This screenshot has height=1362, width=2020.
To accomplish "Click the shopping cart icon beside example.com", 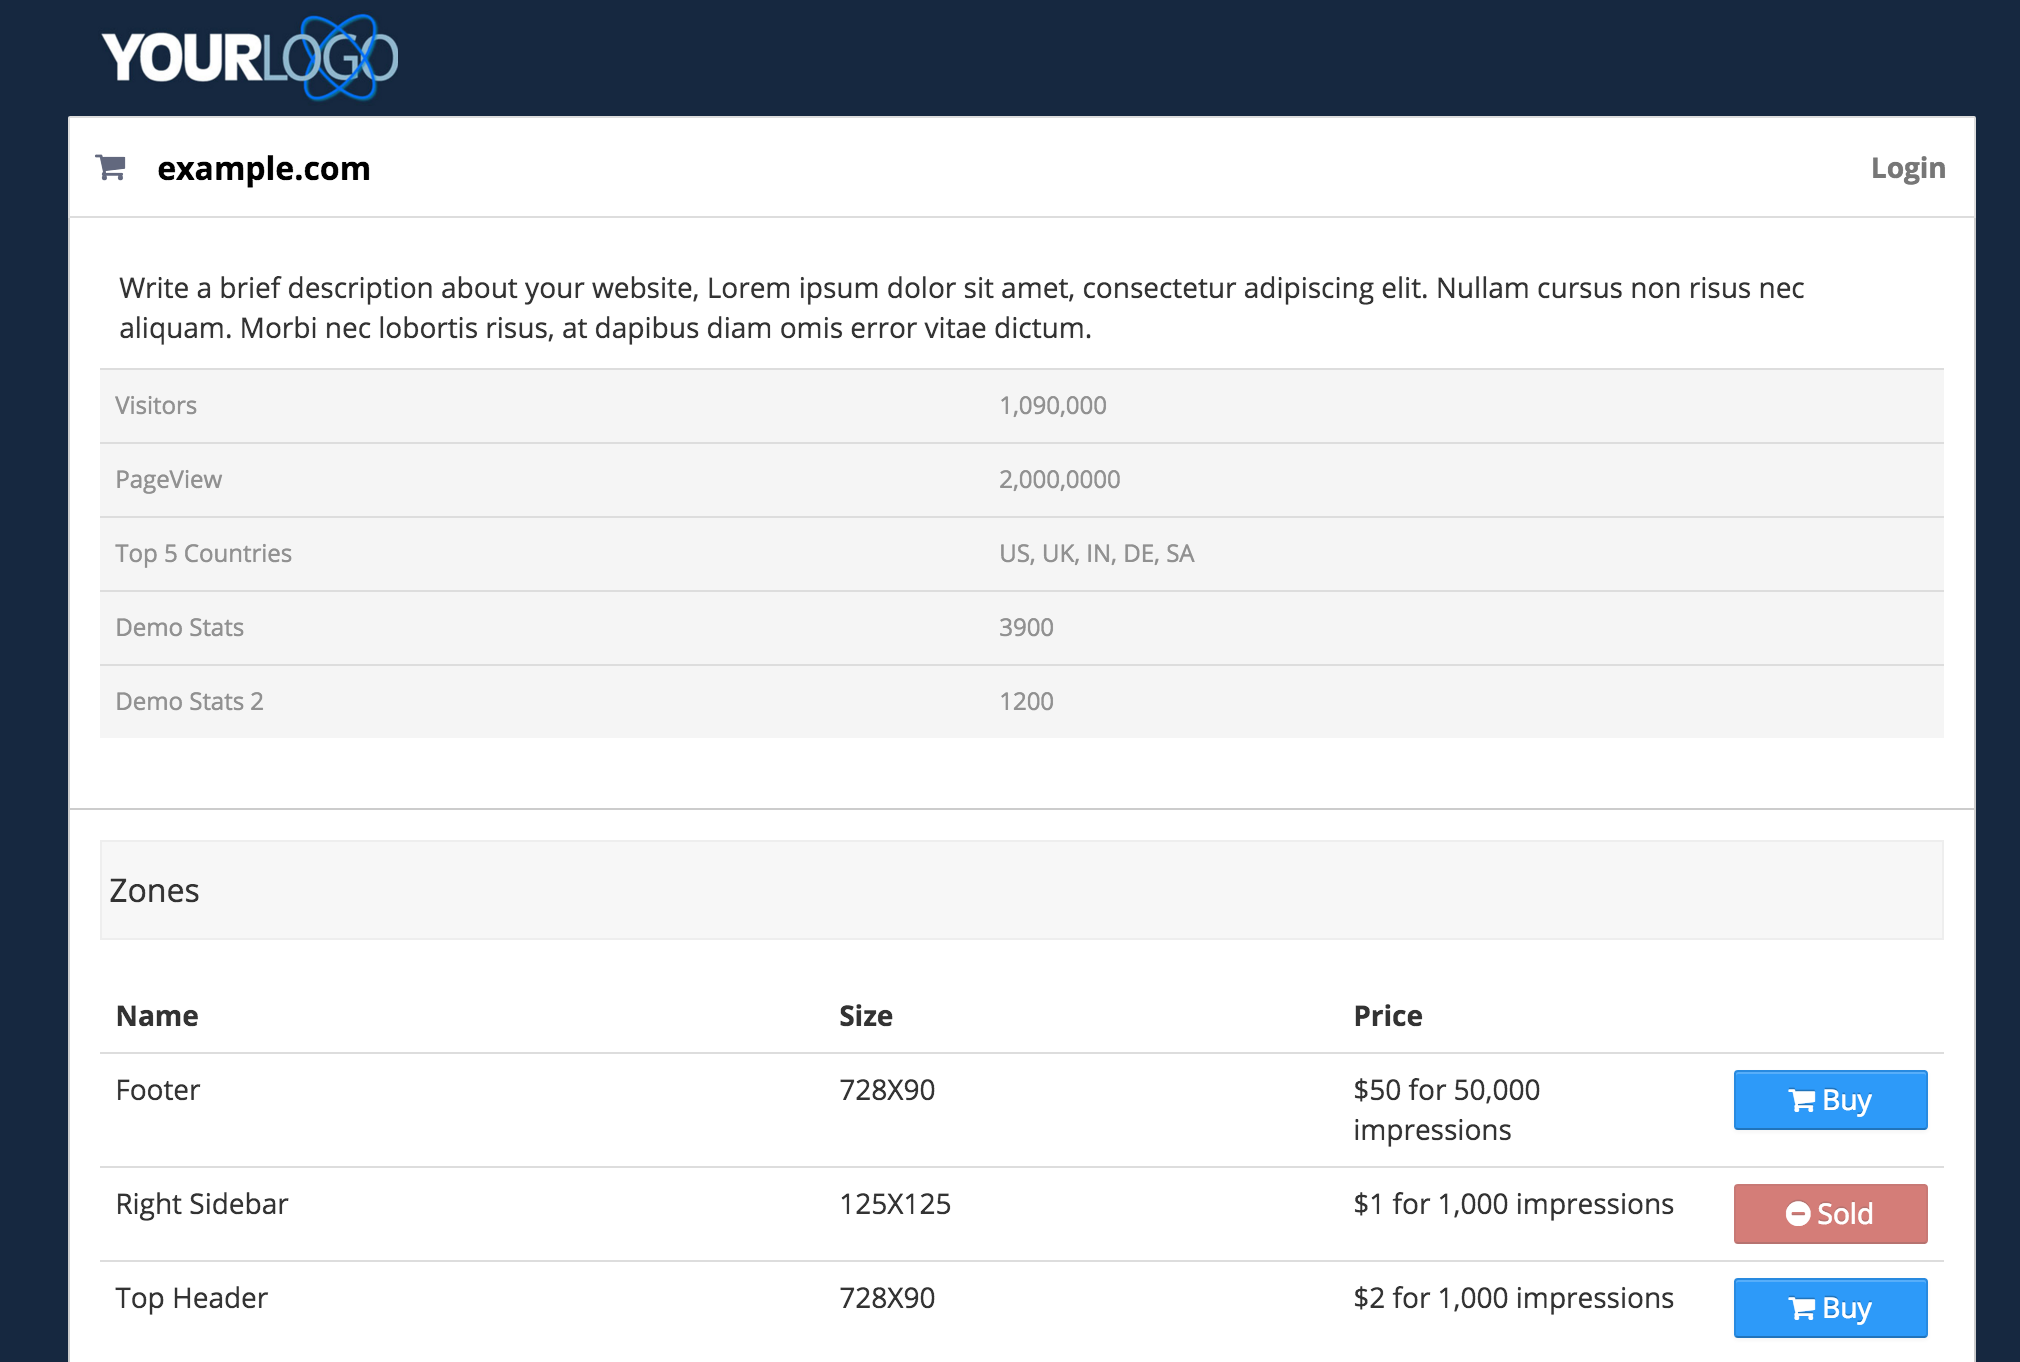I will click(110, 167).
